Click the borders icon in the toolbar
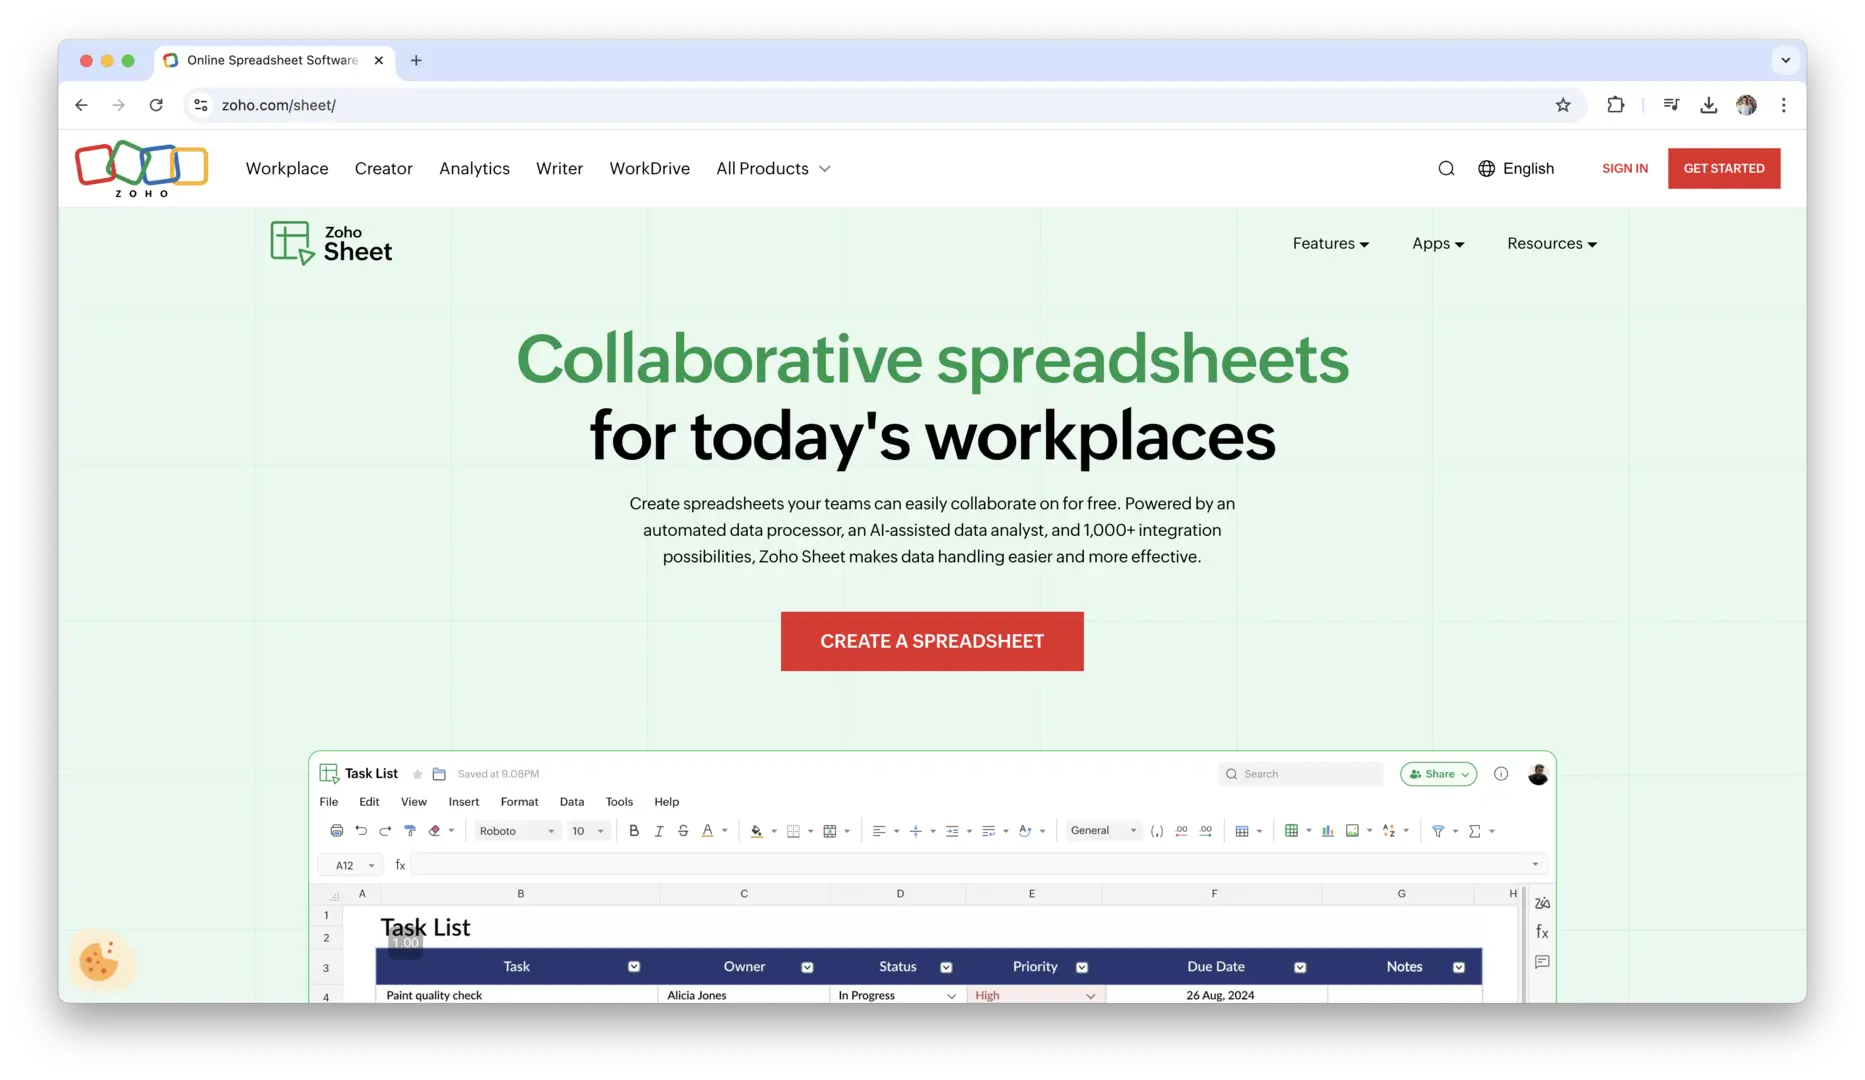Screen dimensions: 1865x1080 (793, 831)
